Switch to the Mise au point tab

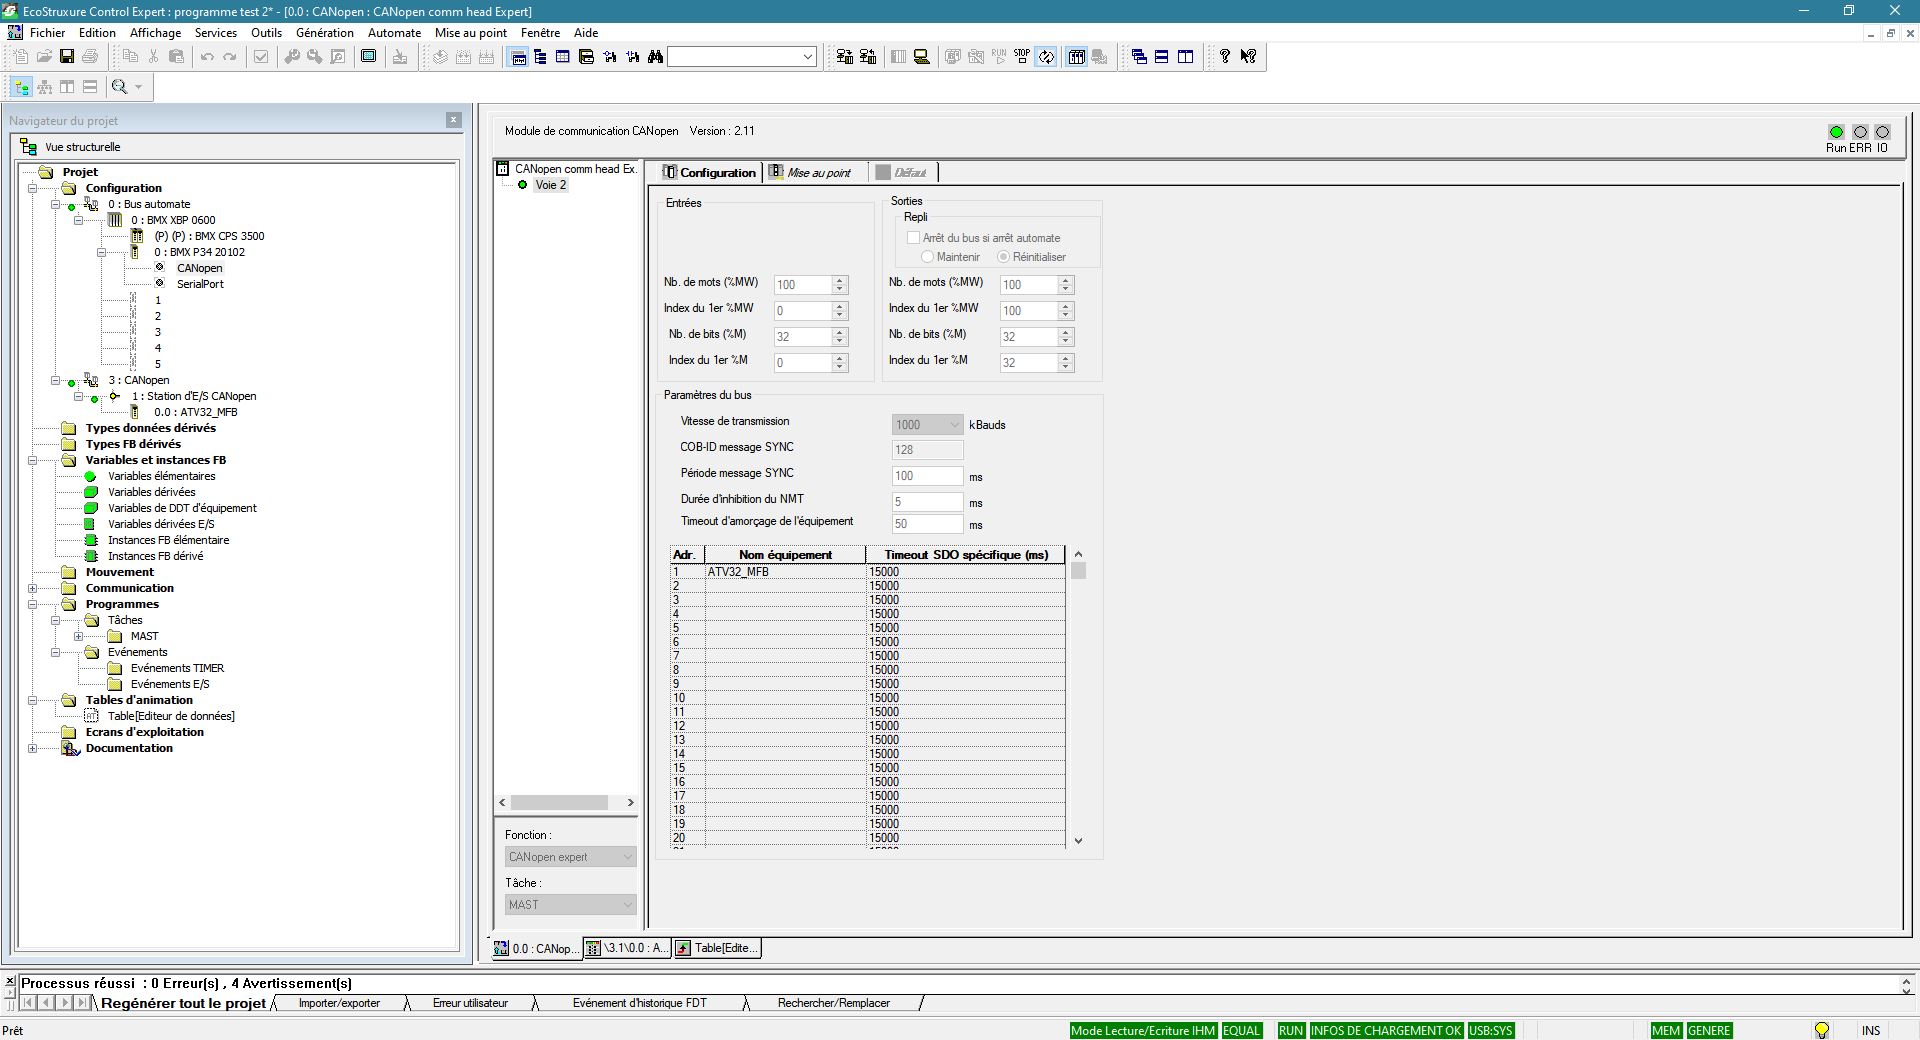coord(817,173)
